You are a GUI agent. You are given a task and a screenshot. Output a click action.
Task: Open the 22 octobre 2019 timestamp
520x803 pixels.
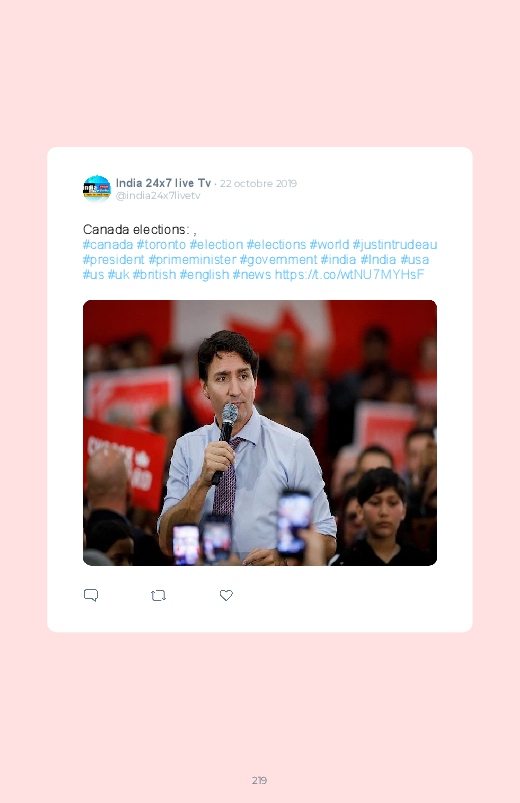coord(258,183)
